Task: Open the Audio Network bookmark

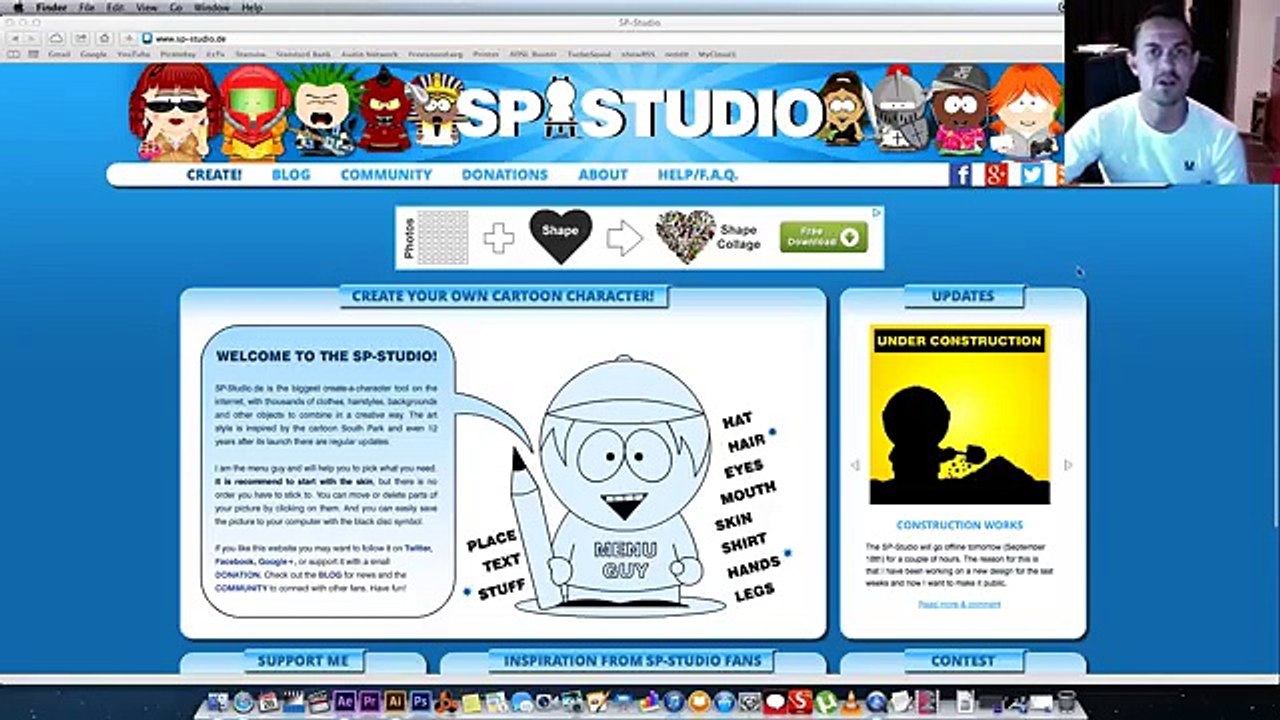Action: point(369,54)
